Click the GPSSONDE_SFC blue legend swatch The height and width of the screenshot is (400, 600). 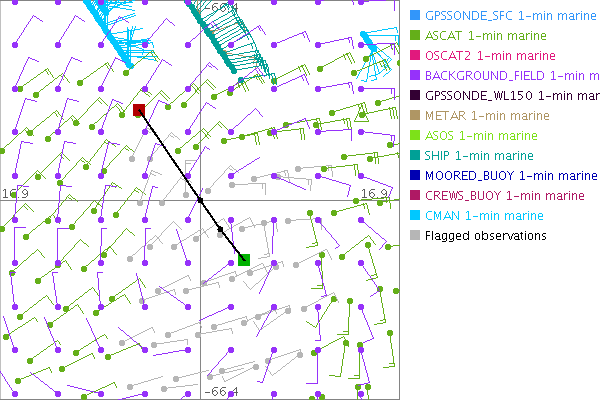pos(414,15)
